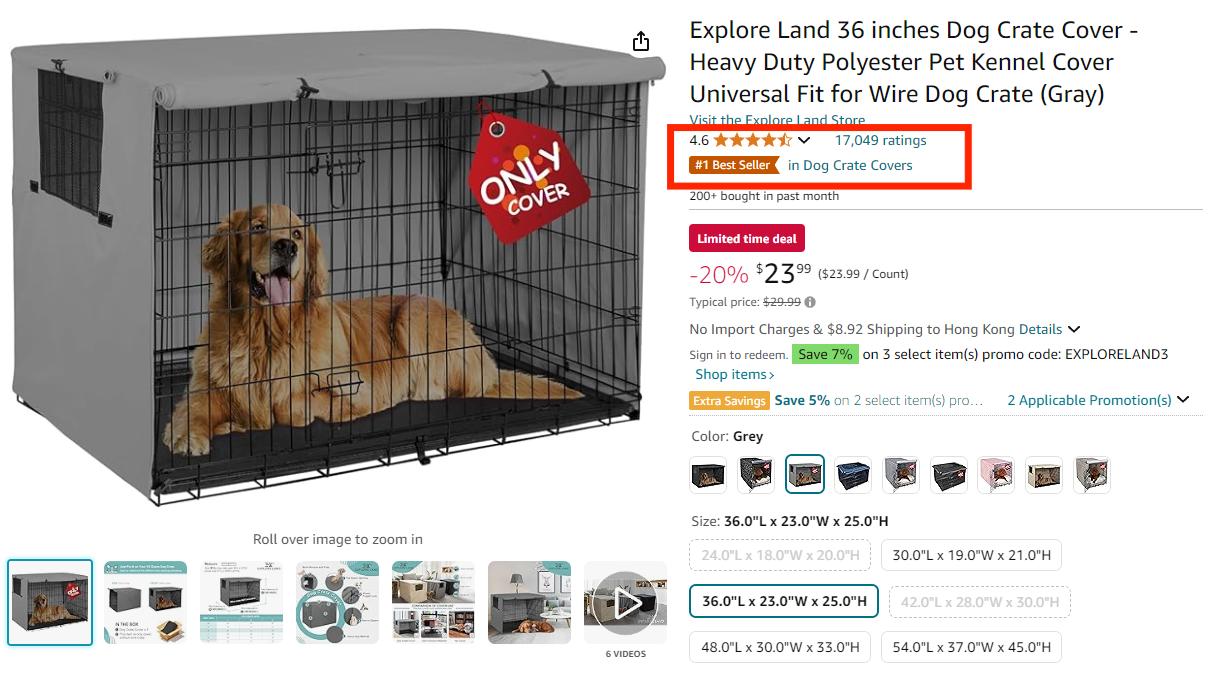Click the #1 Best Seller badge
Screen dimensions: 1217x676
click(x=734, y=165)
